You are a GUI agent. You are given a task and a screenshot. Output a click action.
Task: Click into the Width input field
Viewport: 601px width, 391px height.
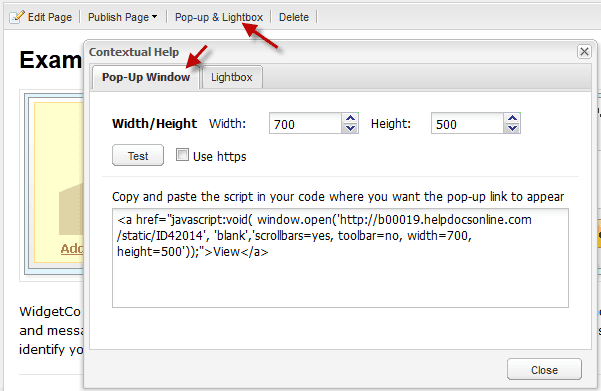click(305, 123)
